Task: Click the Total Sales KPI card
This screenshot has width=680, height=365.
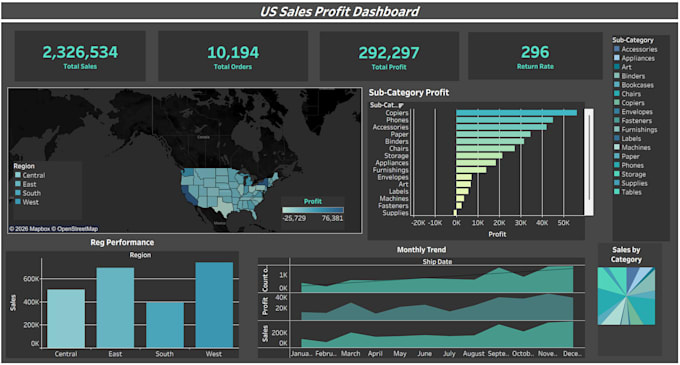Action: pos(80,56)
